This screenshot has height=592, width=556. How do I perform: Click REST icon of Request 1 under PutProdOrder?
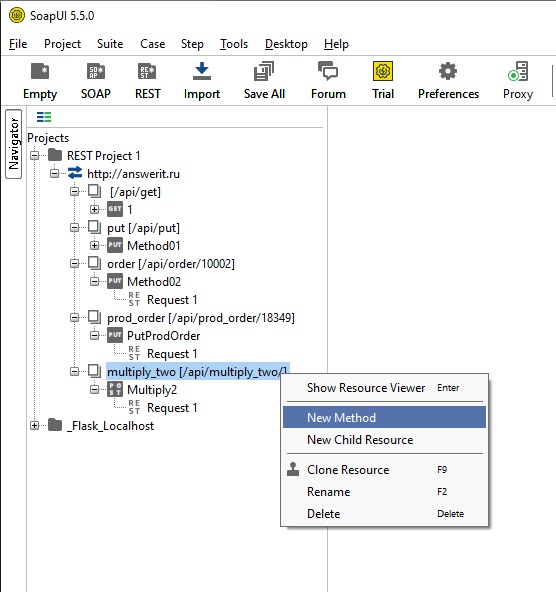click(134, 353)
